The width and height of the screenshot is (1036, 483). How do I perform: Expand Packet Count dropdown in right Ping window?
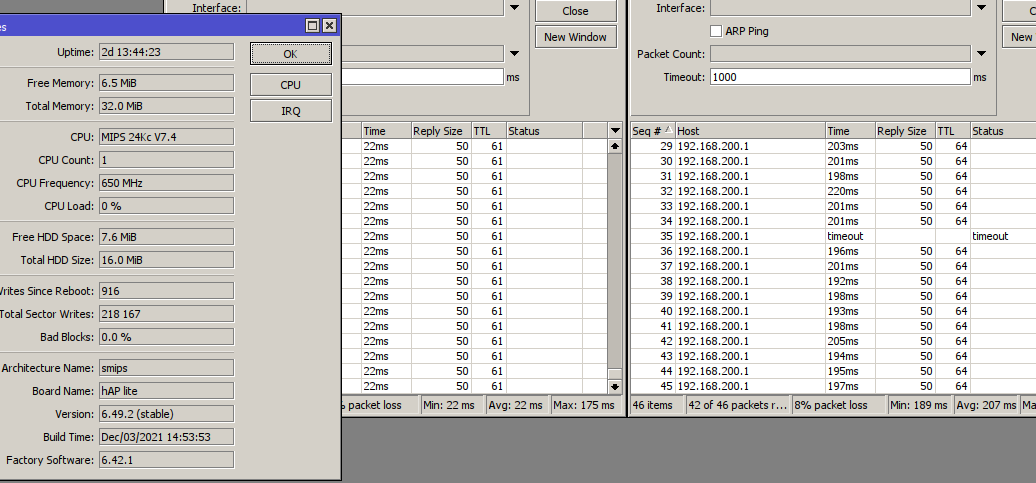981,54
